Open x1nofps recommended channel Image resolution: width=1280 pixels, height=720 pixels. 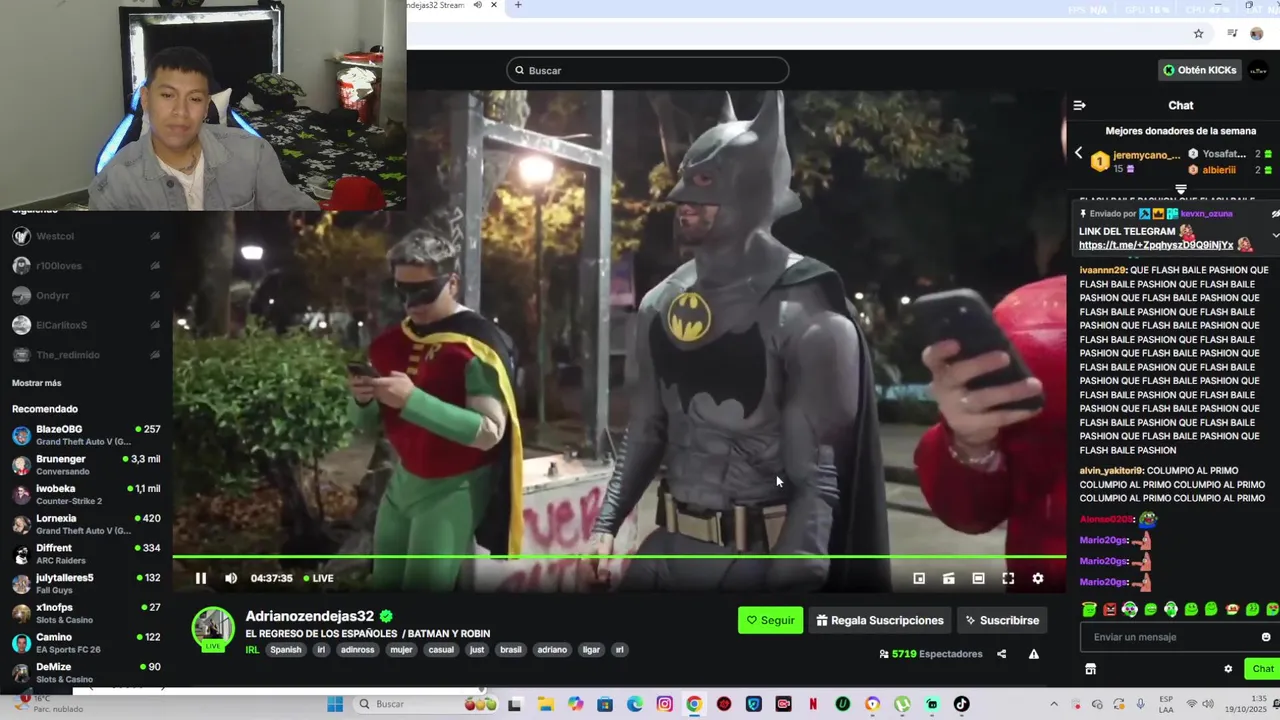pyautogui.click(x=86, y=613)
